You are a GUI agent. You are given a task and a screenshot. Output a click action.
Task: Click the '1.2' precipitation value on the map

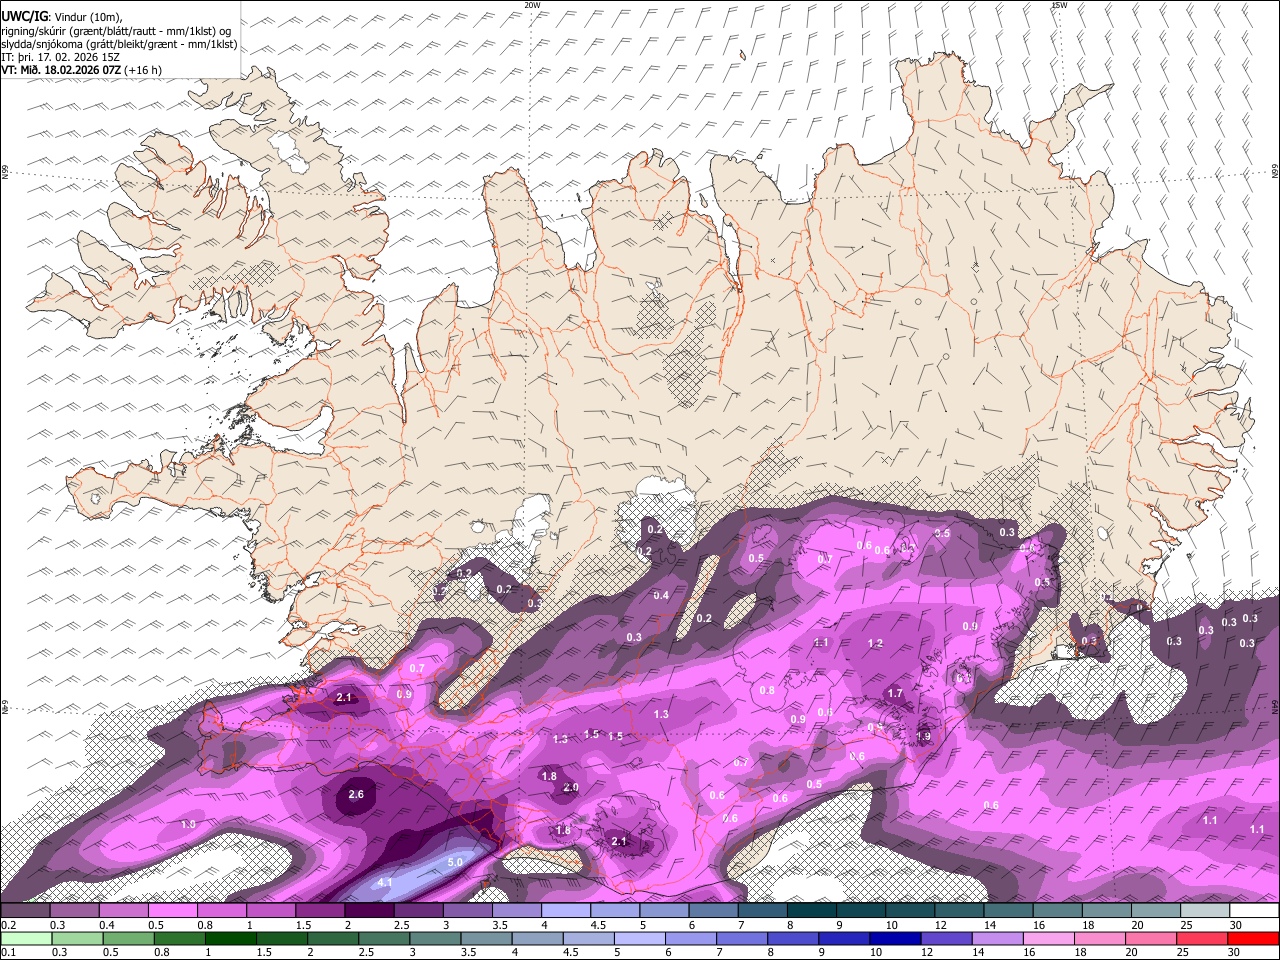pos(875,644)
